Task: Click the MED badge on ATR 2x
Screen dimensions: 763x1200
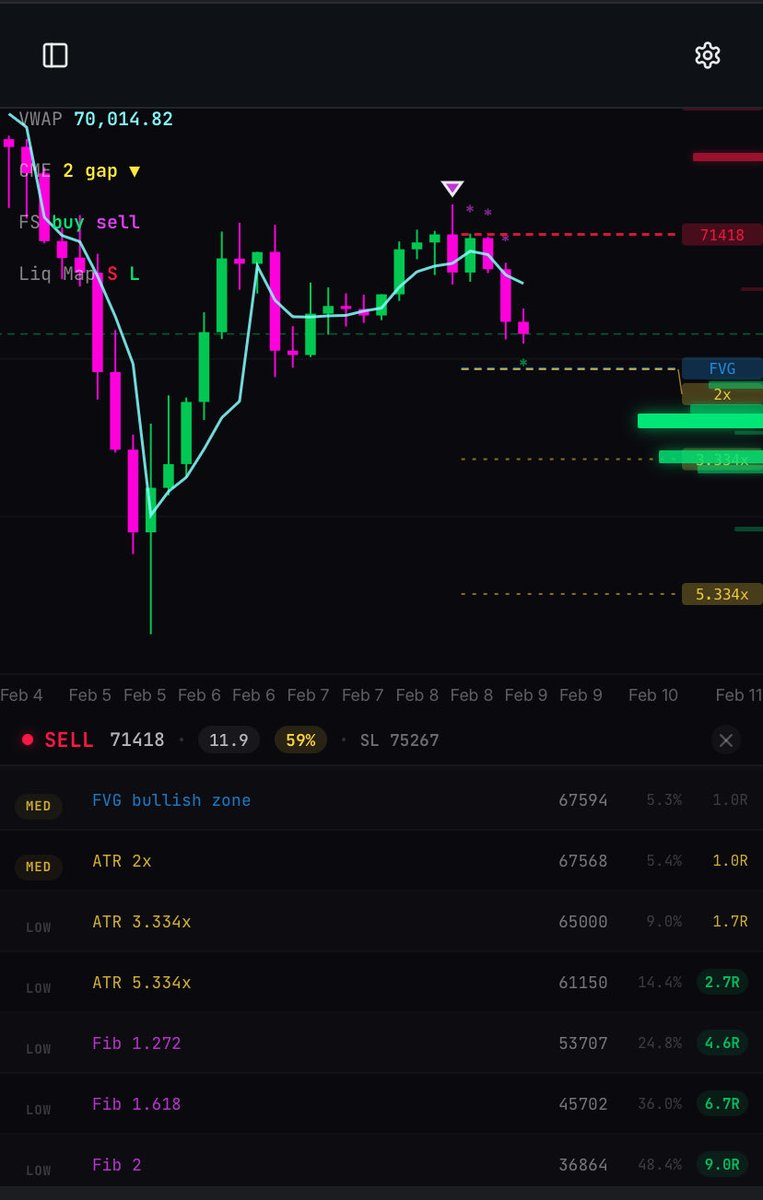Action: (38, 867)
